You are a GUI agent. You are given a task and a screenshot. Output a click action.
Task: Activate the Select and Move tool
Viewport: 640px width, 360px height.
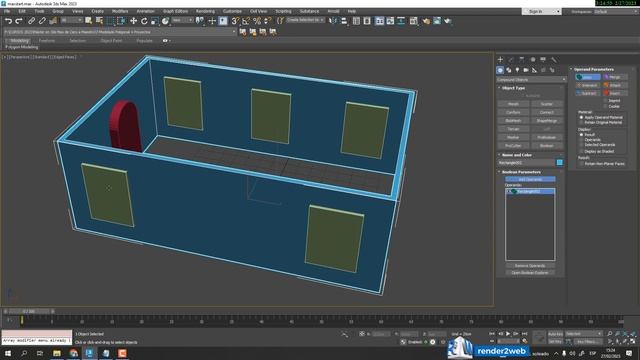click(x=133, y=21)
